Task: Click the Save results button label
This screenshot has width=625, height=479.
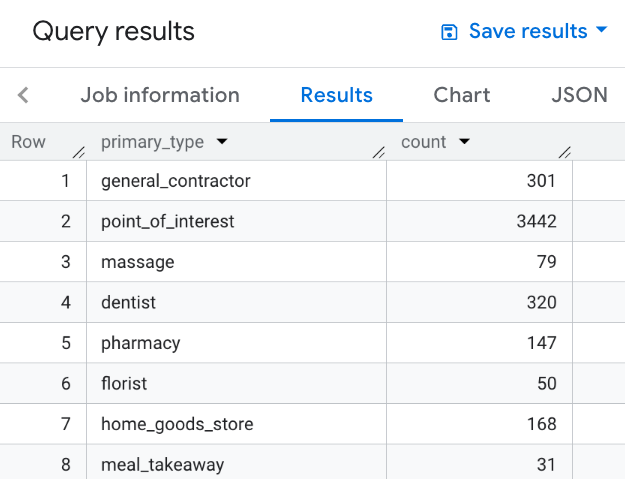Action: [x=527, y=32]
